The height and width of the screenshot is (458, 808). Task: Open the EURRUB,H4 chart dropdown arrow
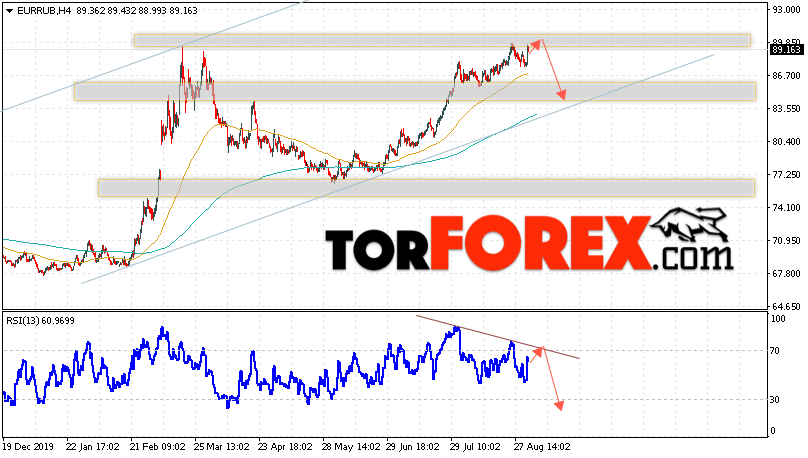9,11
